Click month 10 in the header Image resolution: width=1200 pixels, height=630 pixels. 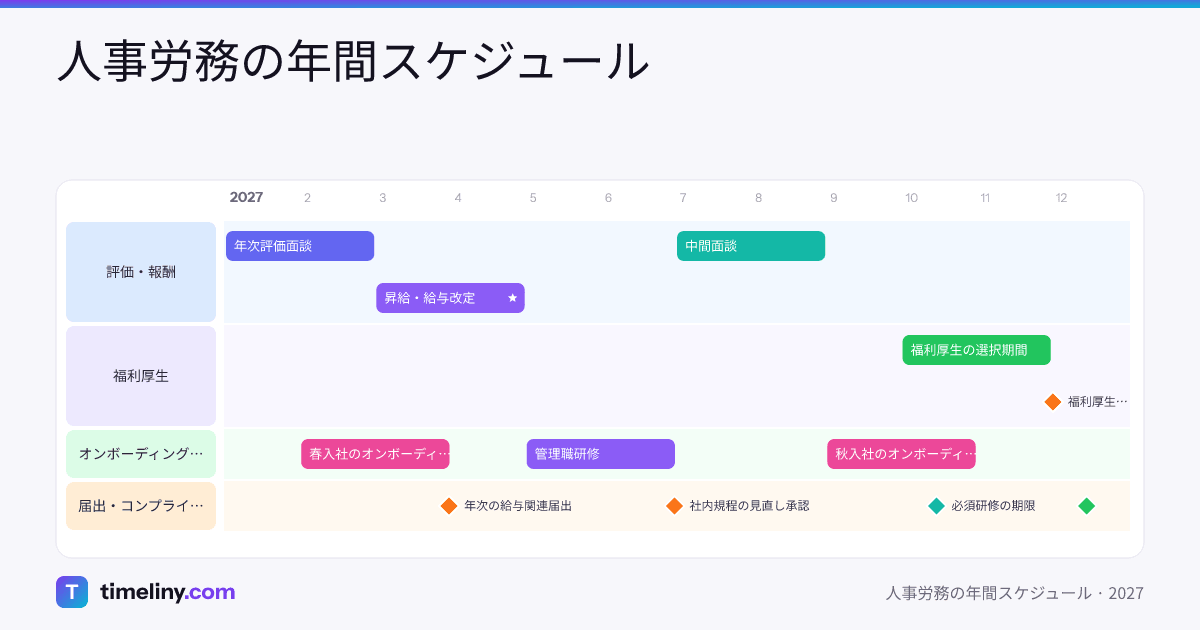(x=911, y=198)
